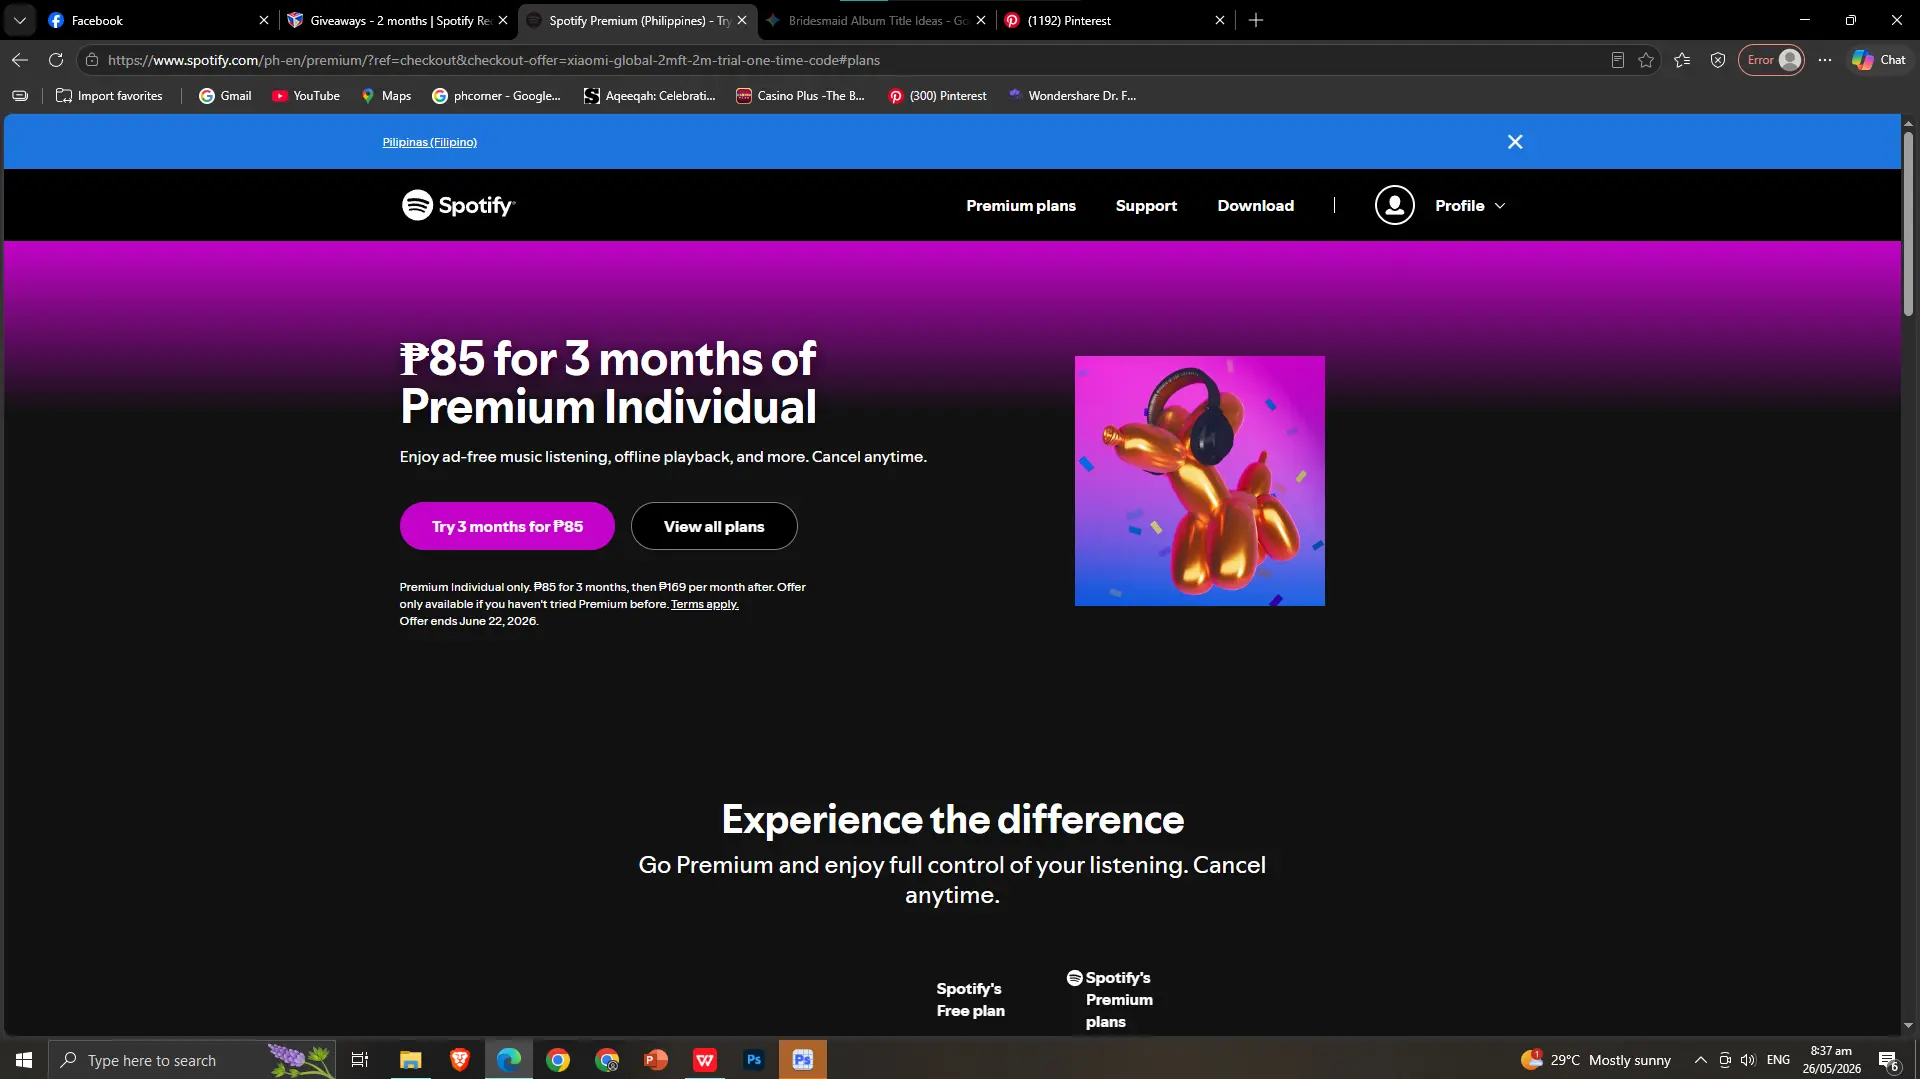Viewport: 1920px width, 1079px height.
Task: Switch to Bridesmaid Album Title Ideas tab
Action: (x=877, y=20)
